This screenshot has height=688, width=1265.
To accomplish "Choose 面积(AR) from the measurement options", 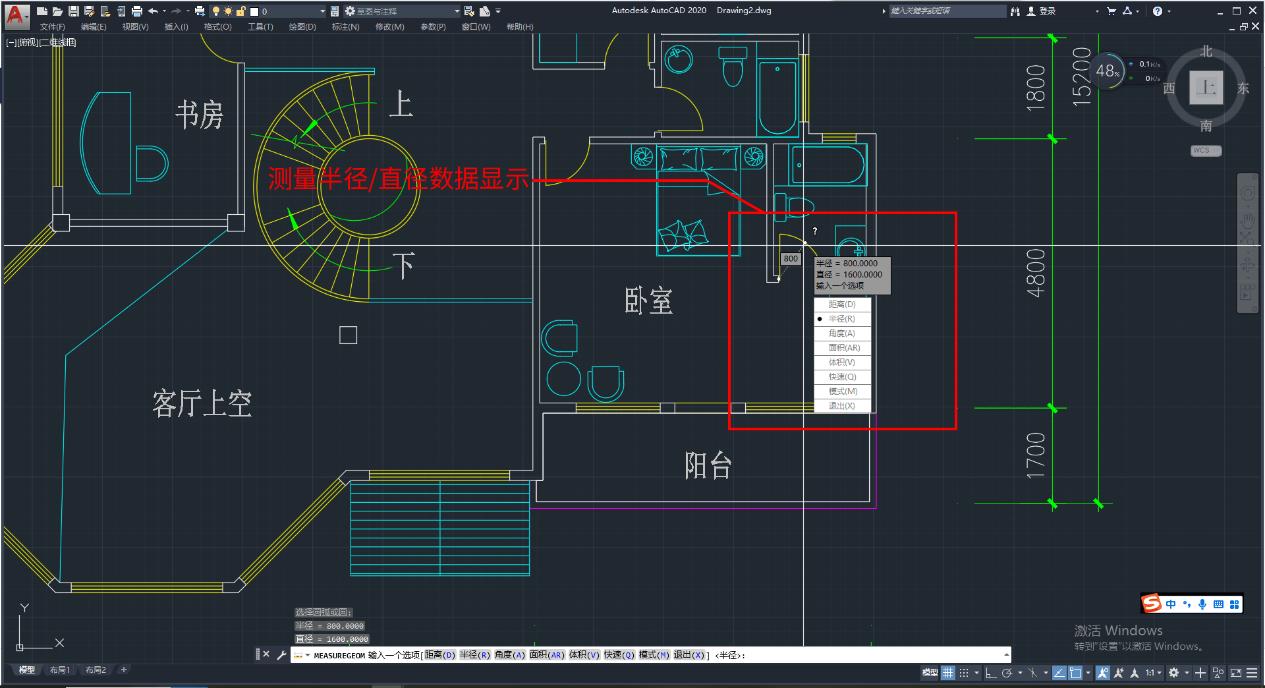I will [842, 347].
